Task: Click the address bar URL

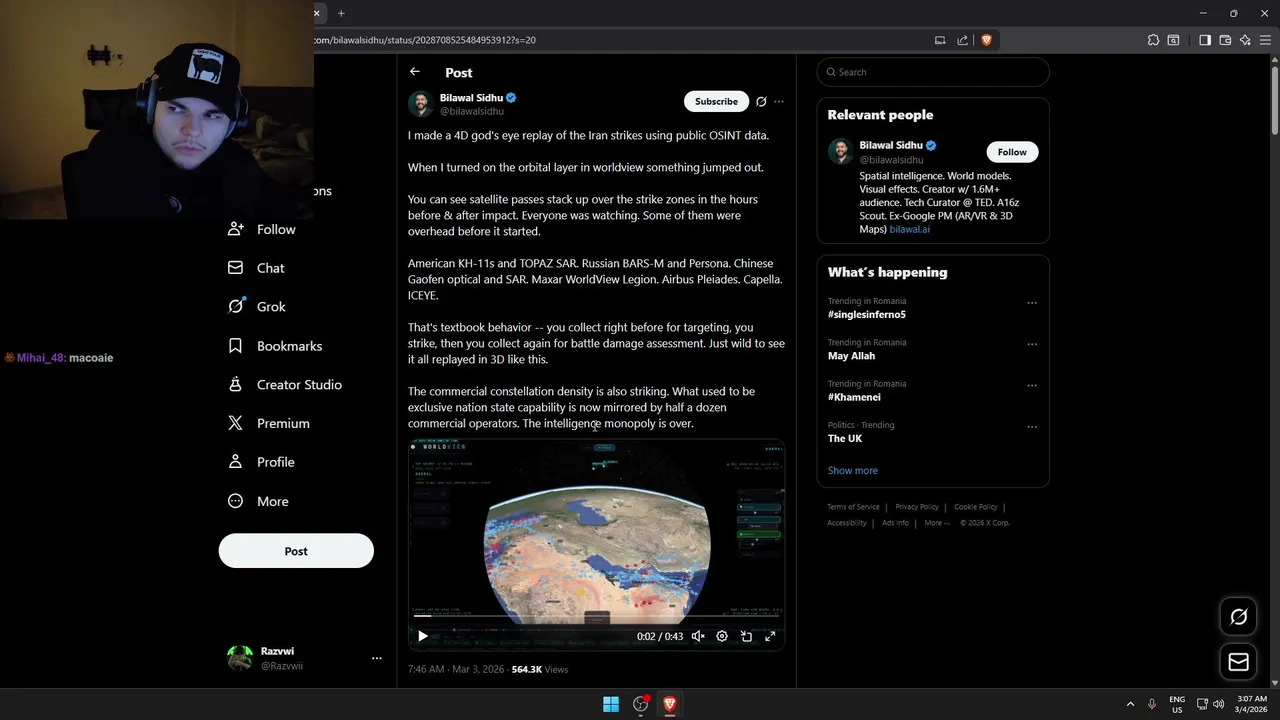Action: [x=425, y=40]
